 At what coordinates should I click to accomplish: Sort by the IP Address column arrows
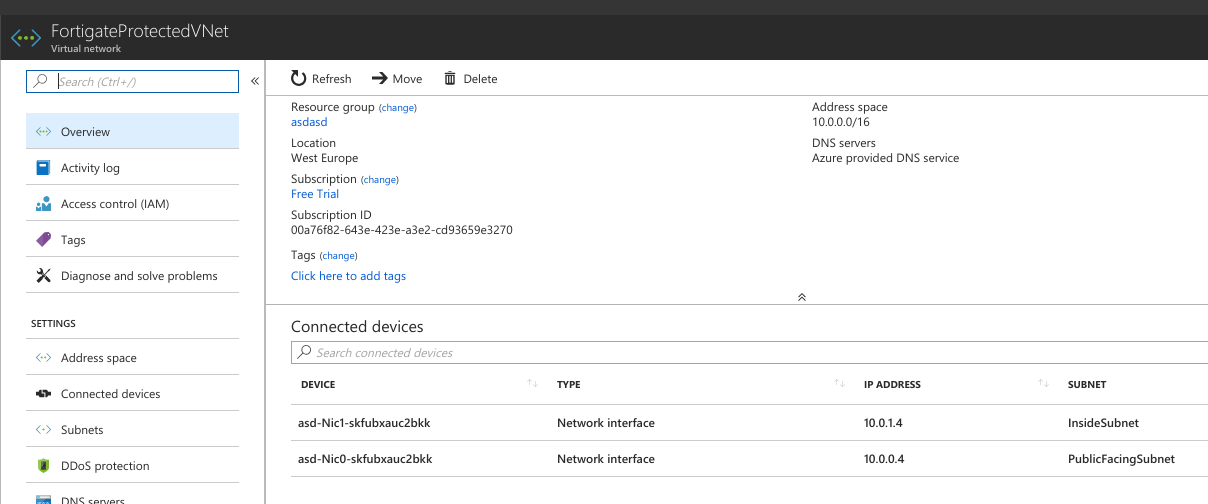coord(1044,384)
